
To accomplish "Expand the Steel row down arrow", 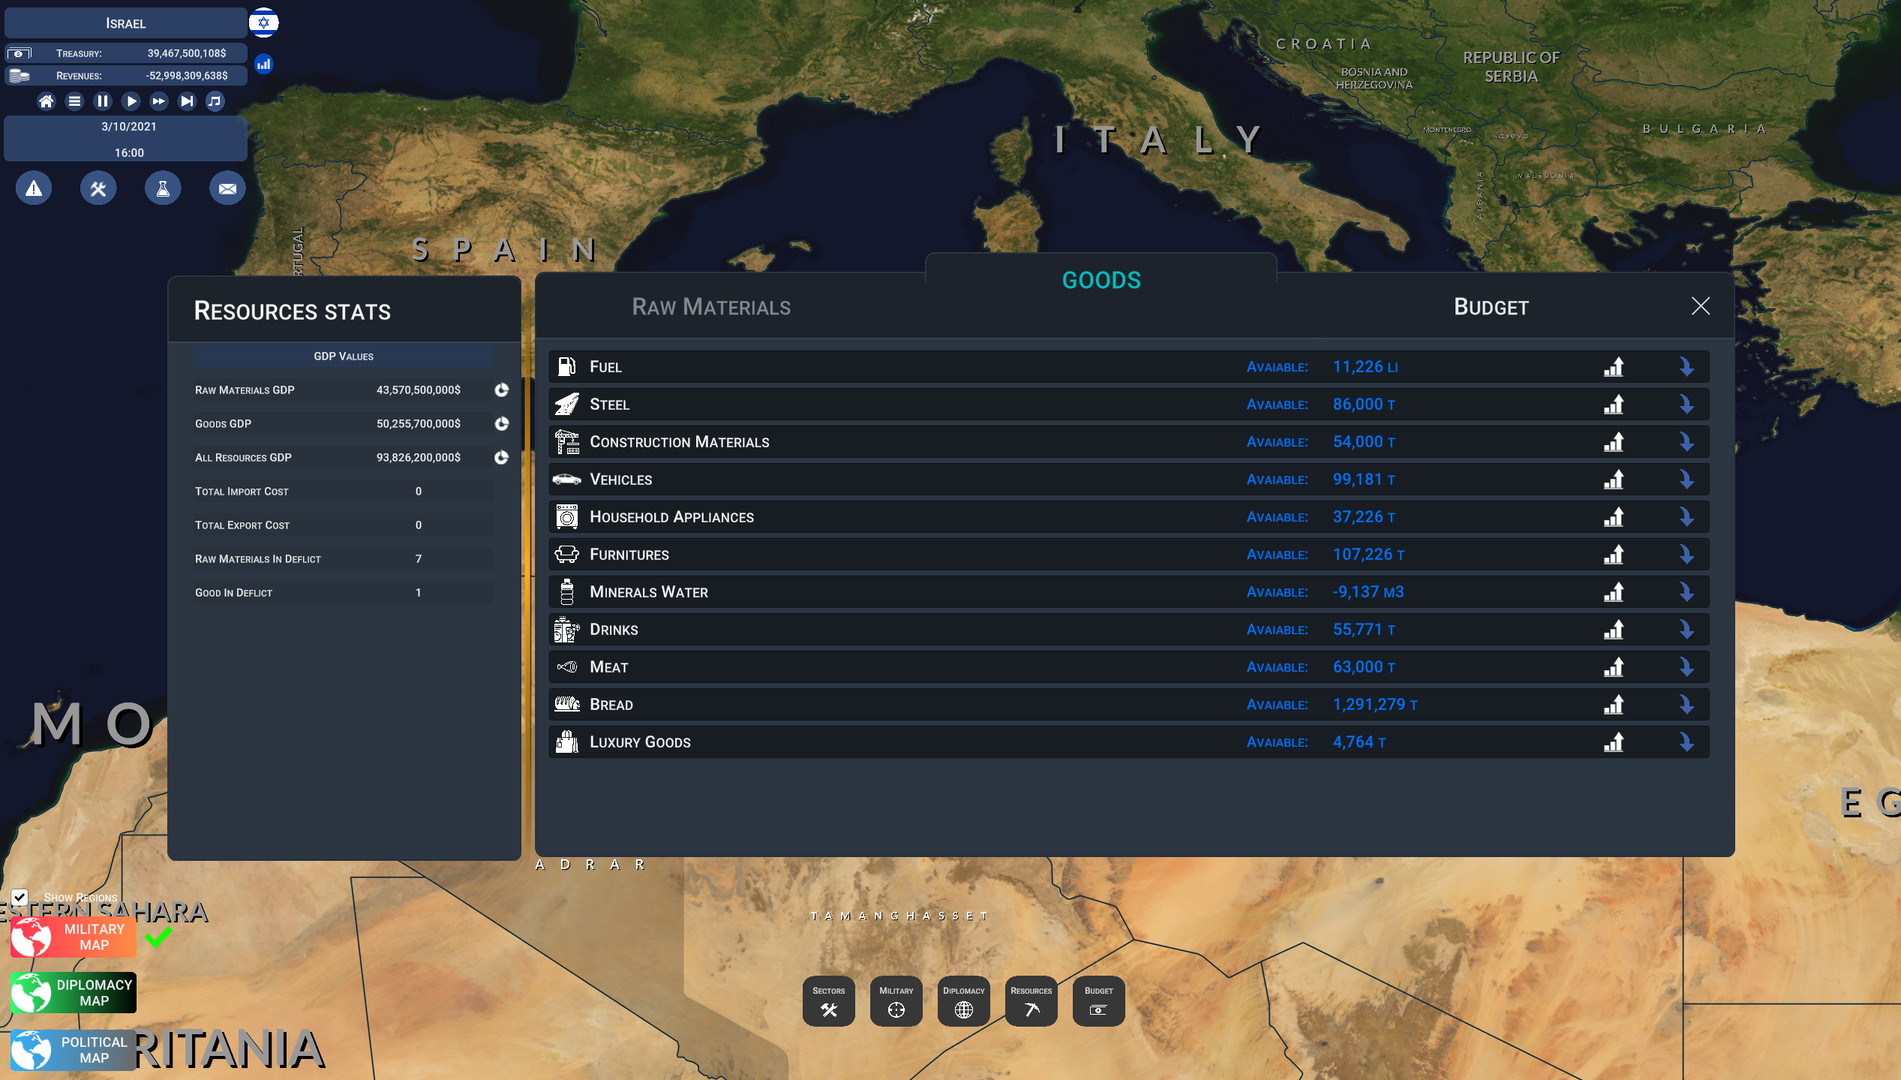I will point(1686,405).
